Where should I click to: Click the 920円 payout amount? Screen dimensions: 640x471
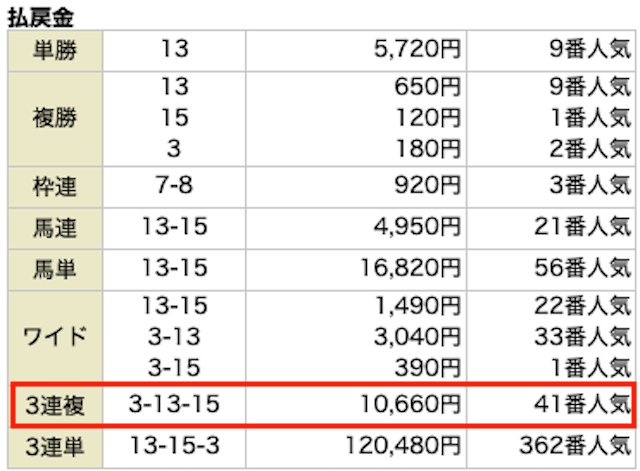[428, 188]
